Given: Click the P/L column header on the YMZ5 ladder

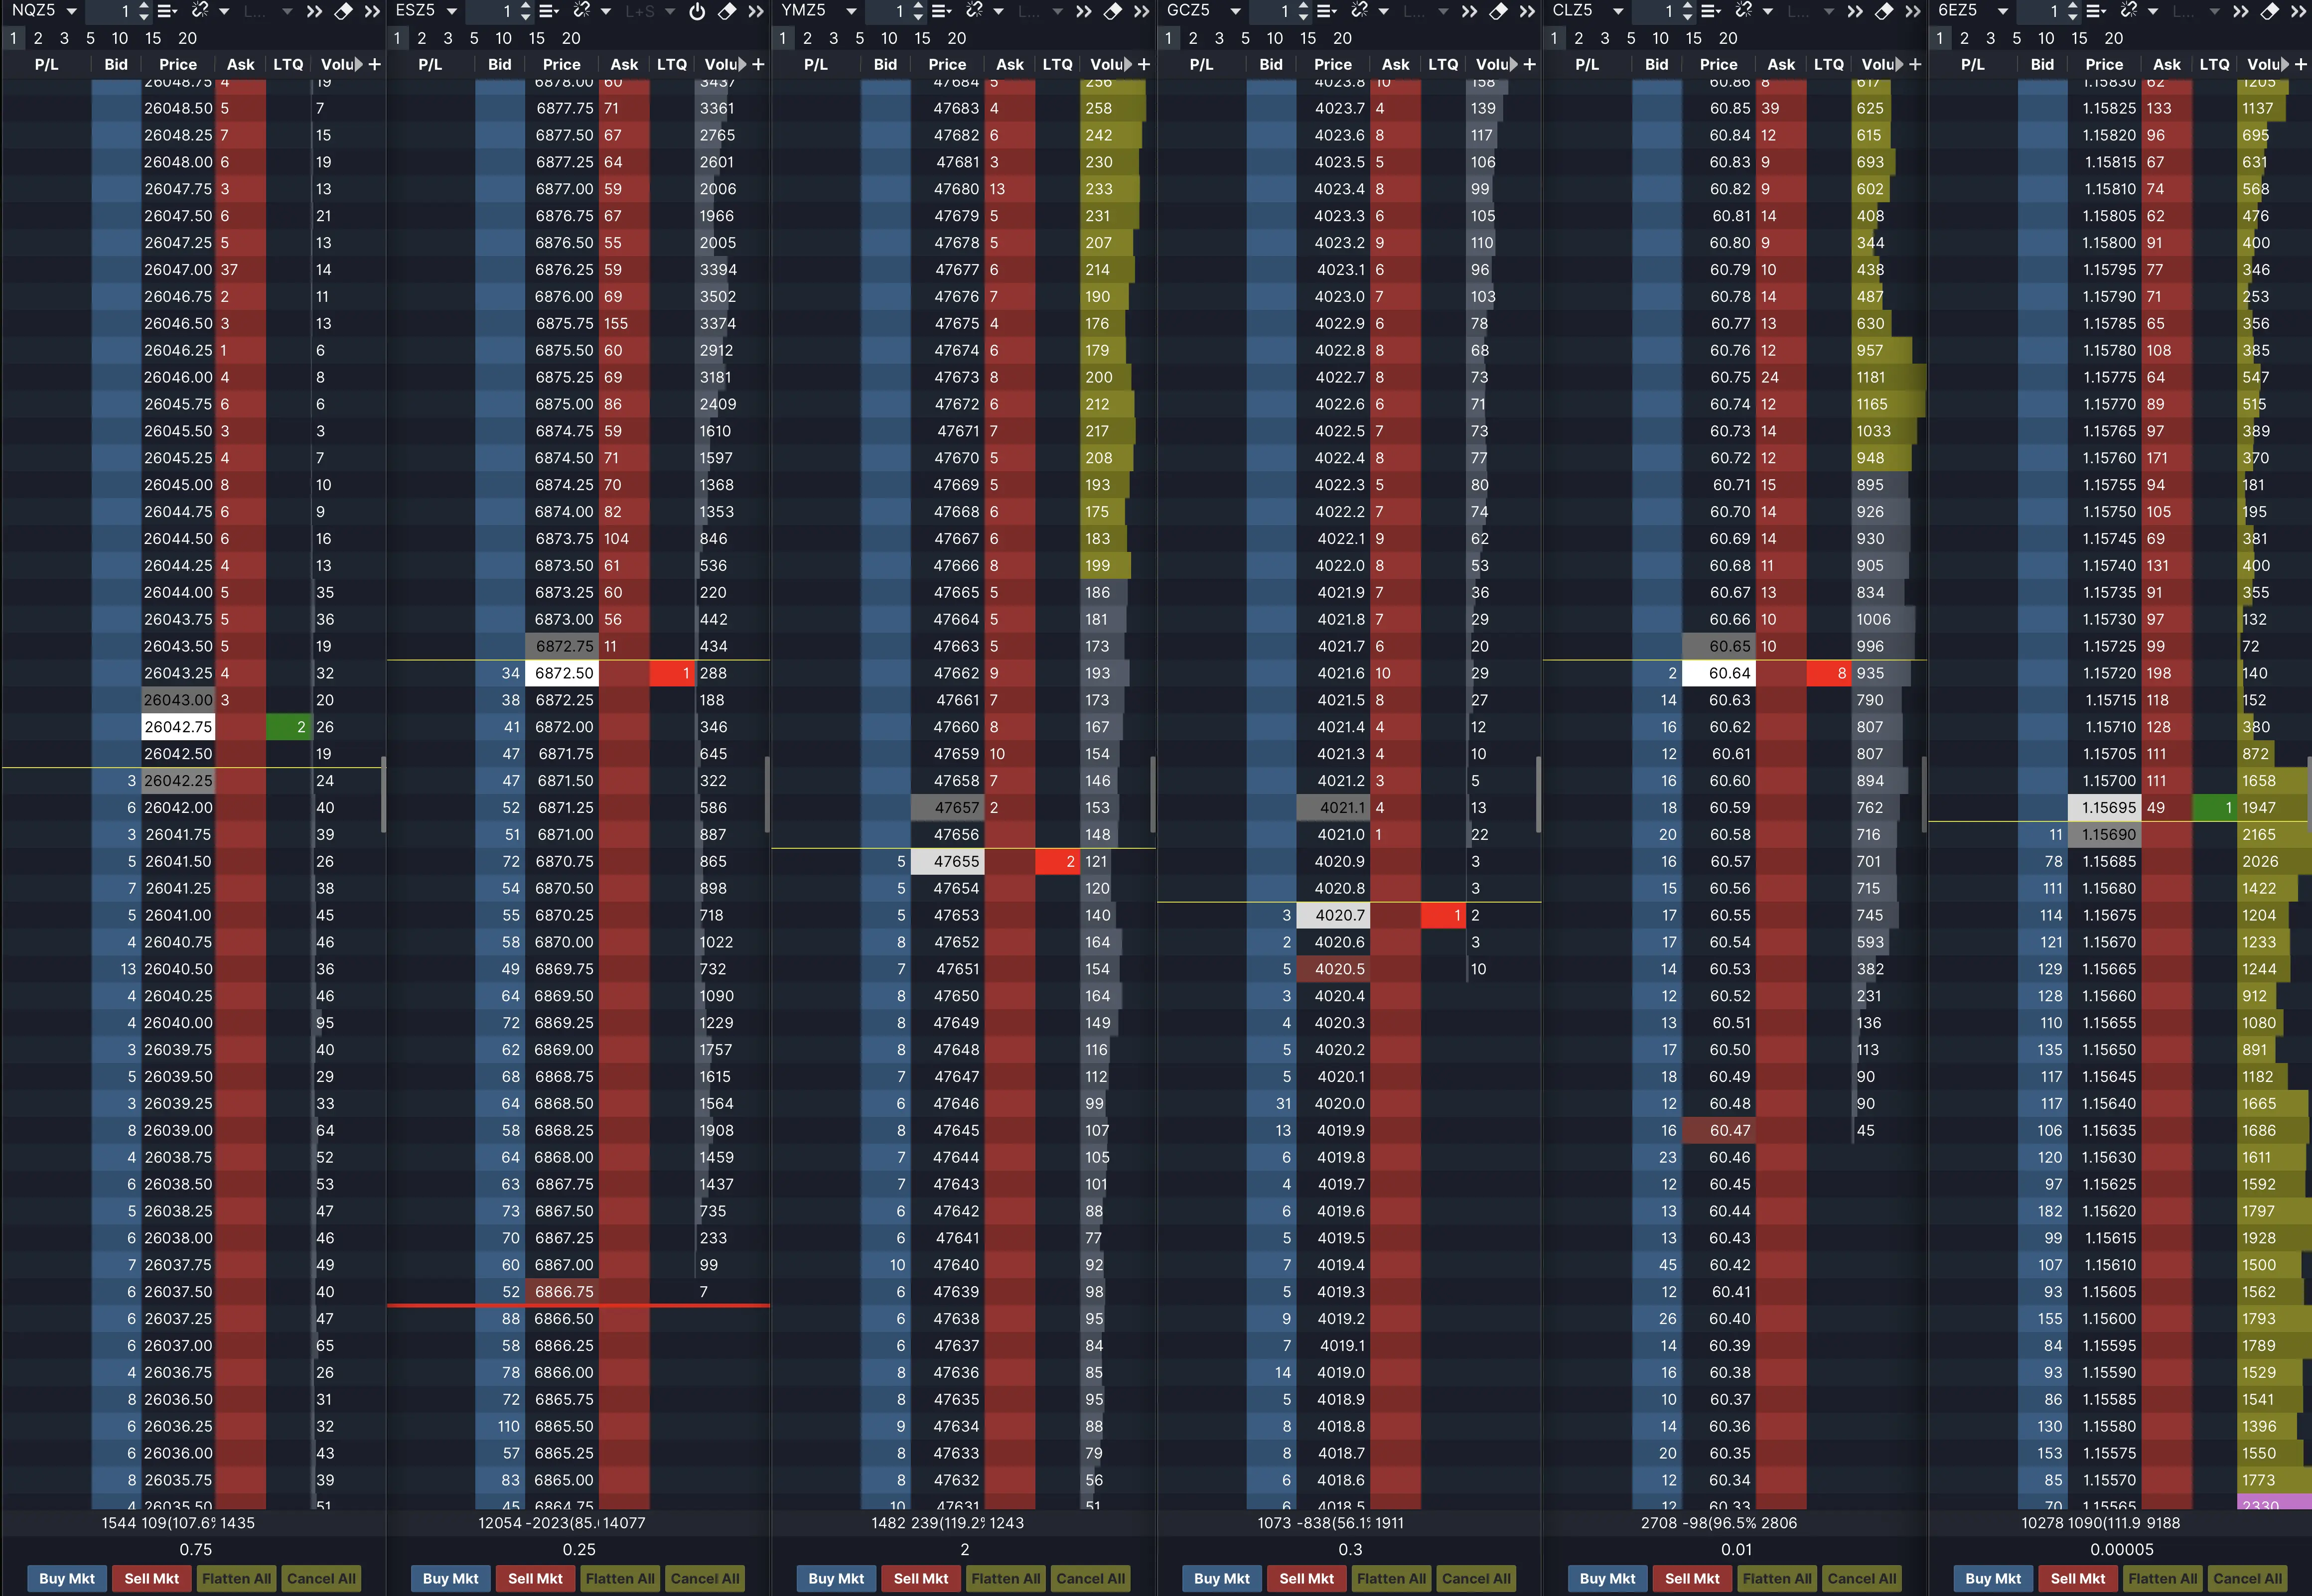Looking at the screenshot, I should click(817, 64).
